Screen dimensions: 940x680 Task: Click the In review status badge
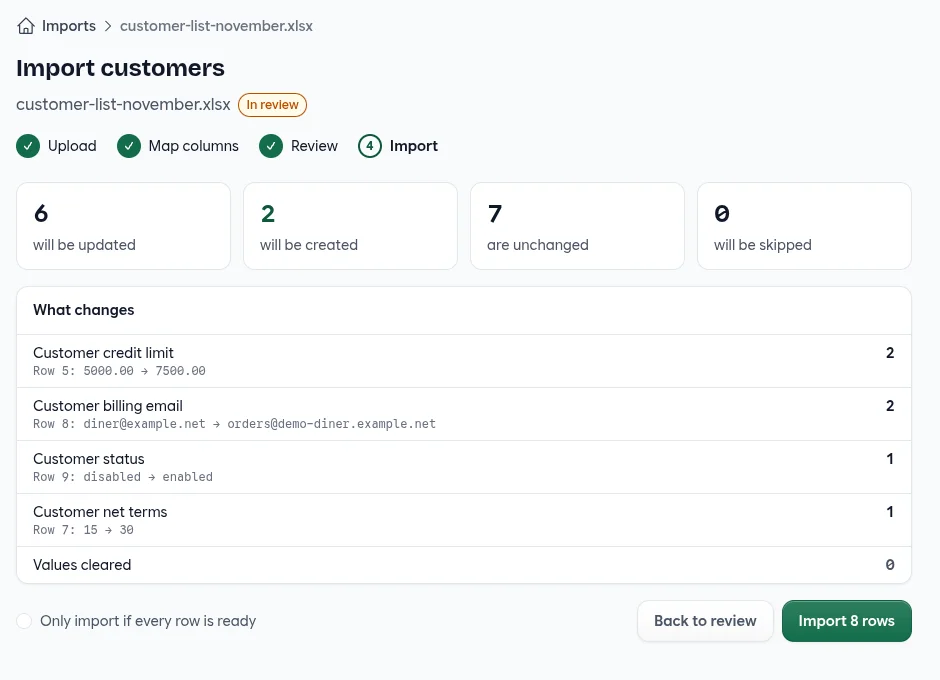[272, 105]
